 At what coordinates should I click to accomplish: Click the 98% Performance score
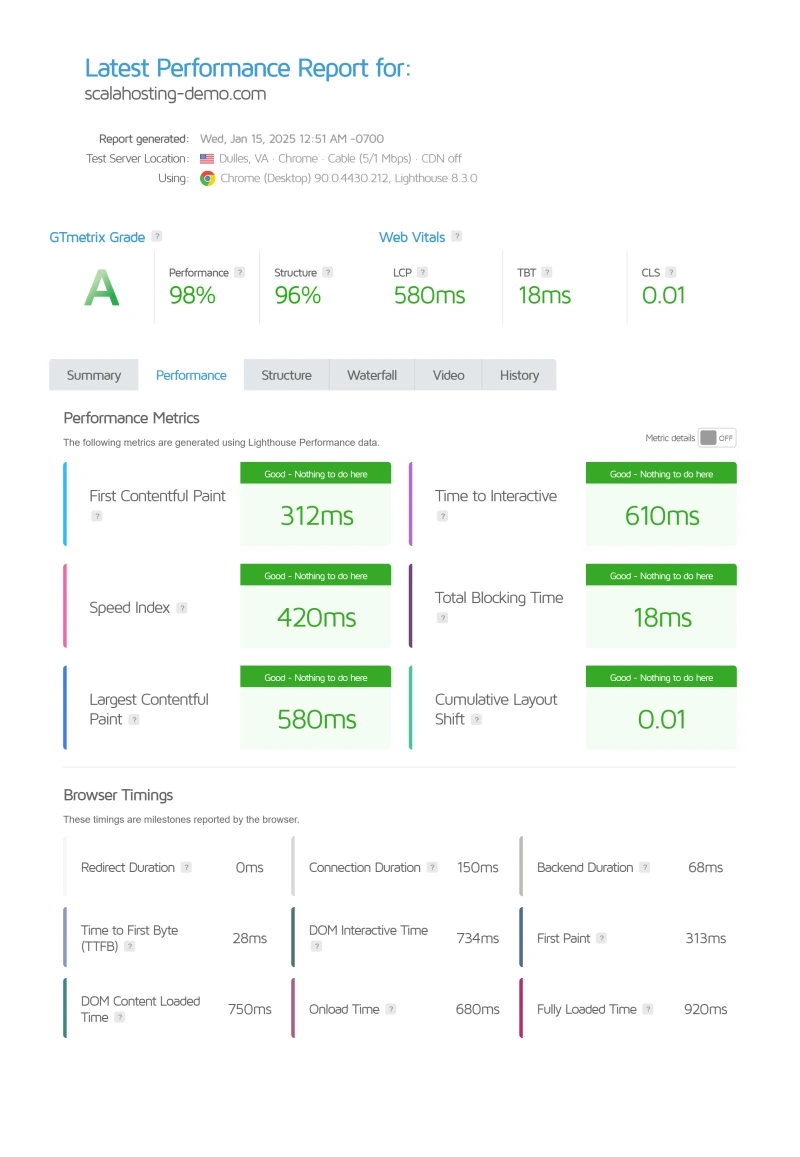point(193,295)
